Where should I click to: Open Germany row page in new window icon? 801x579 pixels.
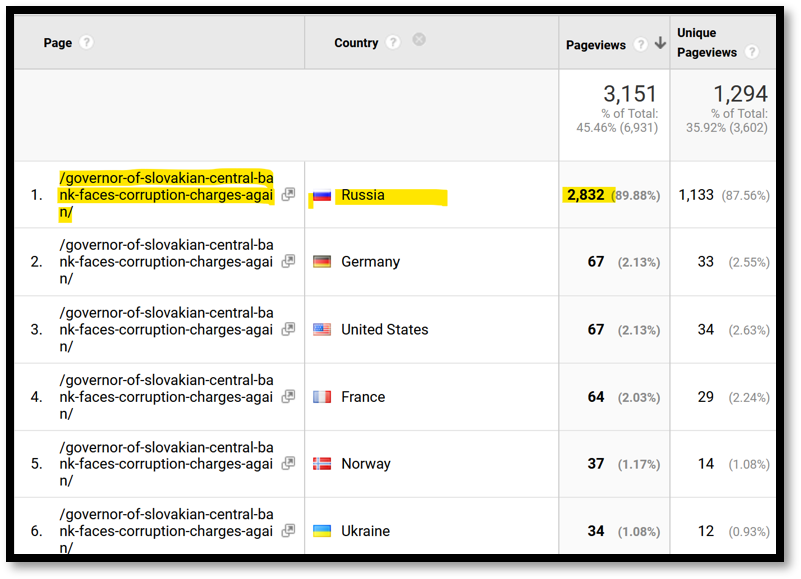point(289,261)
